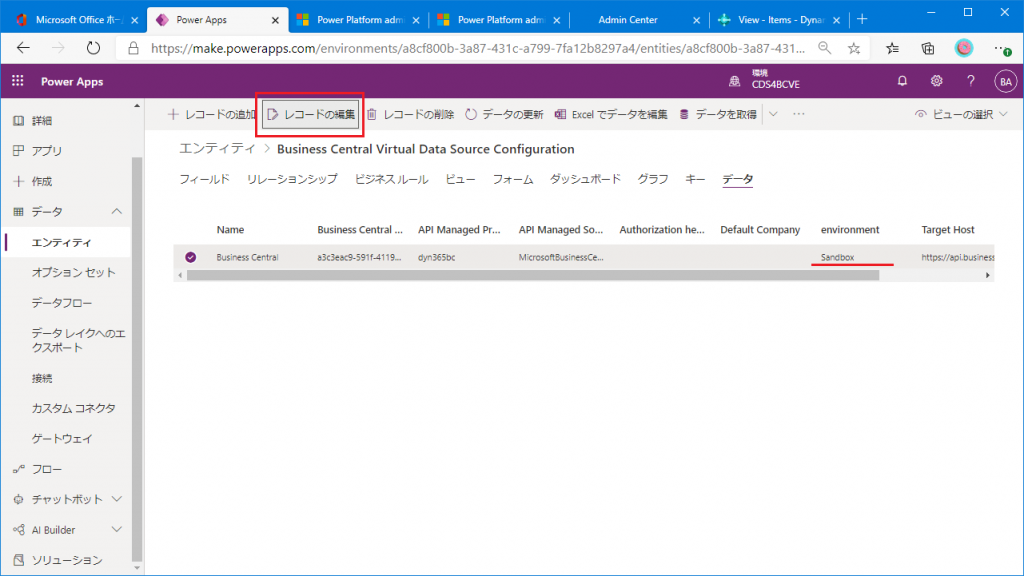Click データを取得 to get data
Viewport: 1024px width, 576px height.
[718, 114]
